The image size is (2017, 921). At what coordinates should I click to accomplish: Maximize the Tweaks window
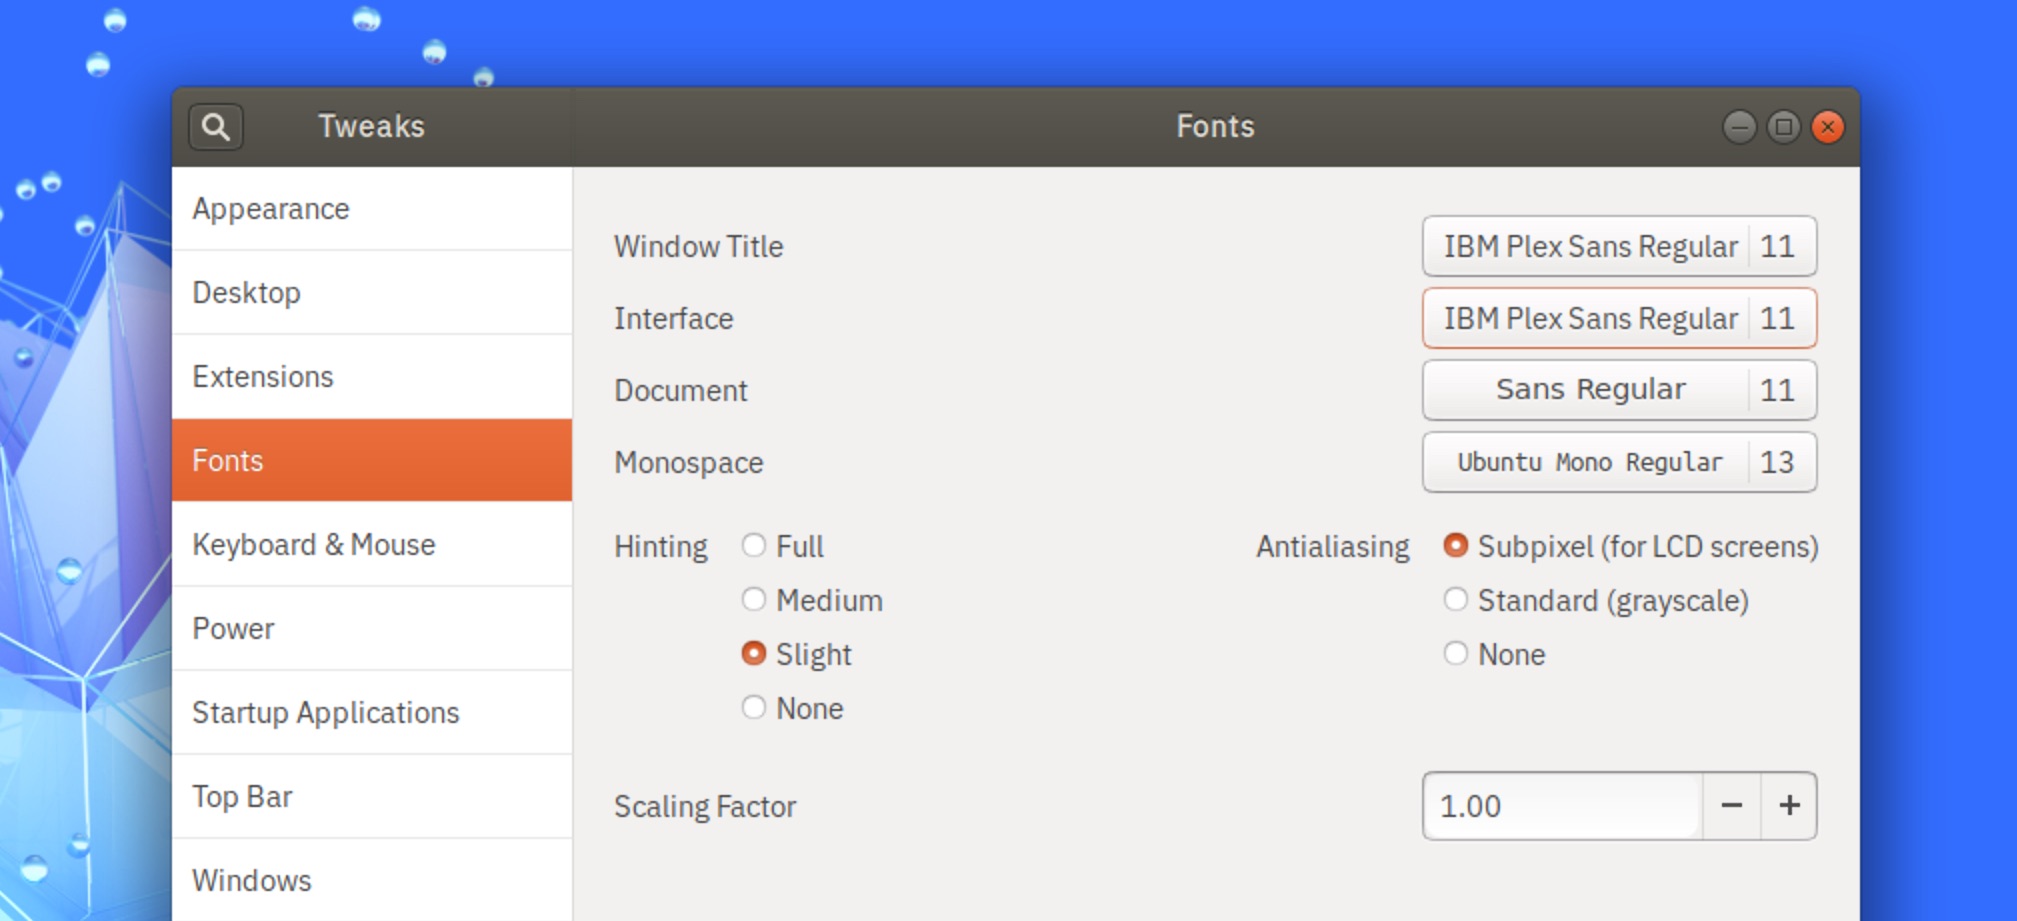pos(1783,127)
